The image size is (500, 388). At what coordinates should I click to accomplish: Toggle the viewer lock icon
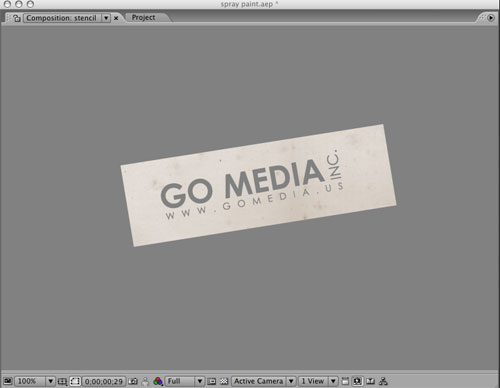17,18
